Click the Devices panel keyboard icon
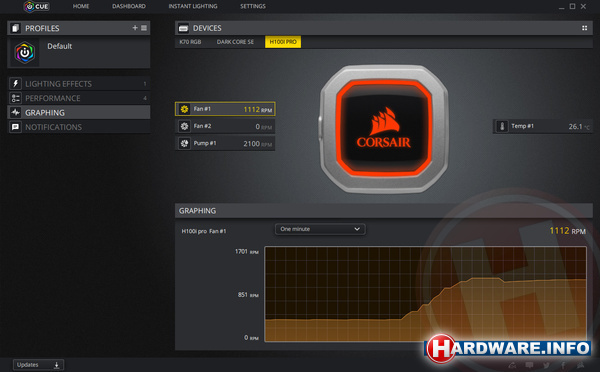The width and height of the screenshot is (600, 372). click(183, 28)
